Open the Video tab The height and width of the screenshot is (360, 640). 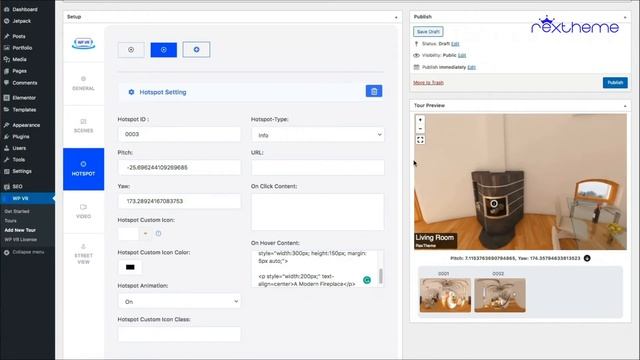[84, 211]
